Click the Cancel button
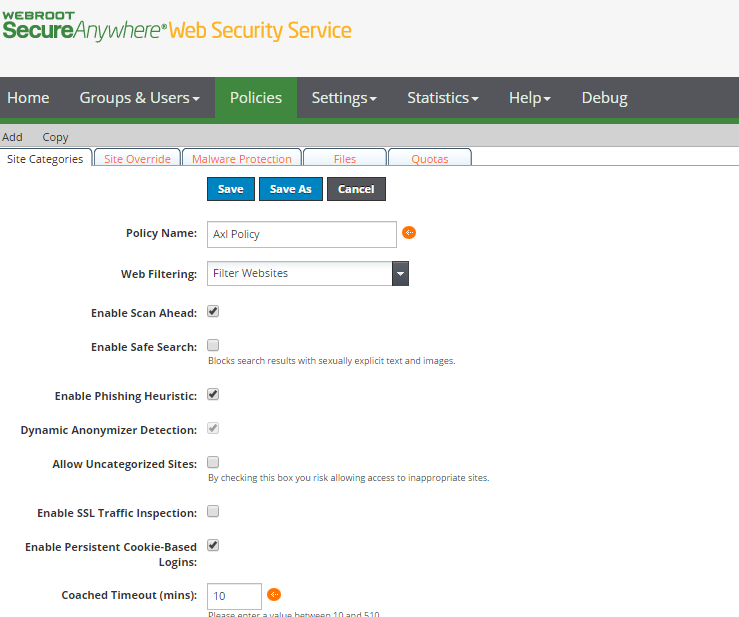 tap(356, 189)
